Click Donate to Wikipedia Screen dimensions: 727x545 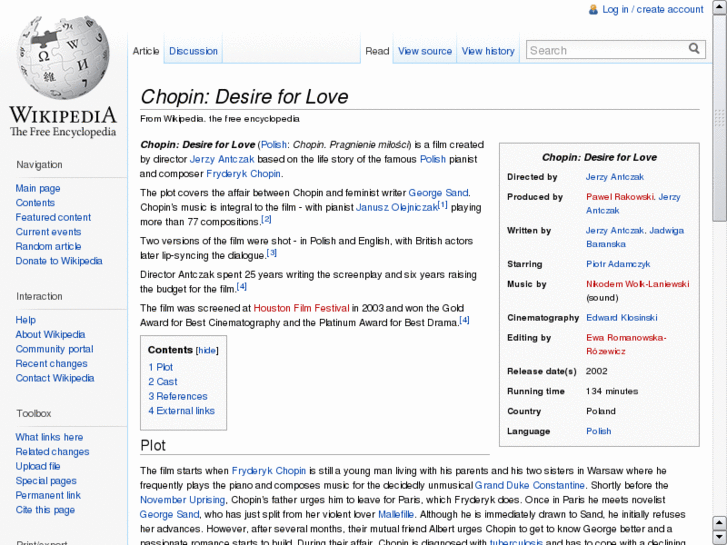pos(59,261)
